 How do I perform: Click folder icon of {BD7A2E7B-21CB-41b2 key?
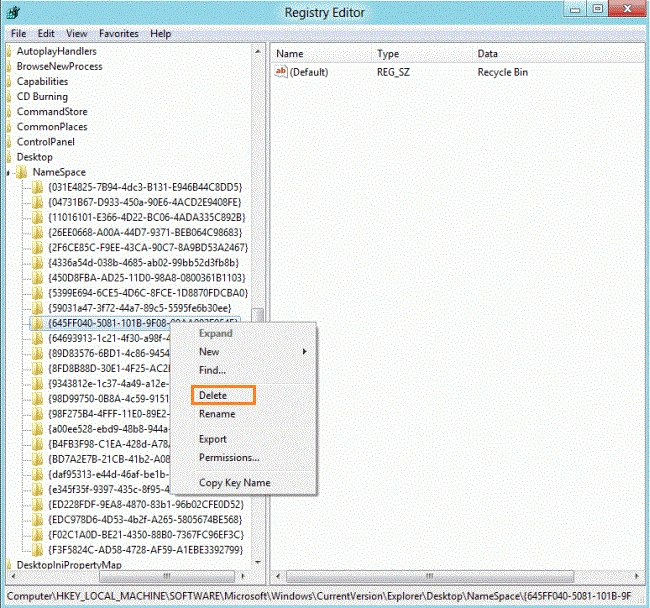click(x=37, y=460)
